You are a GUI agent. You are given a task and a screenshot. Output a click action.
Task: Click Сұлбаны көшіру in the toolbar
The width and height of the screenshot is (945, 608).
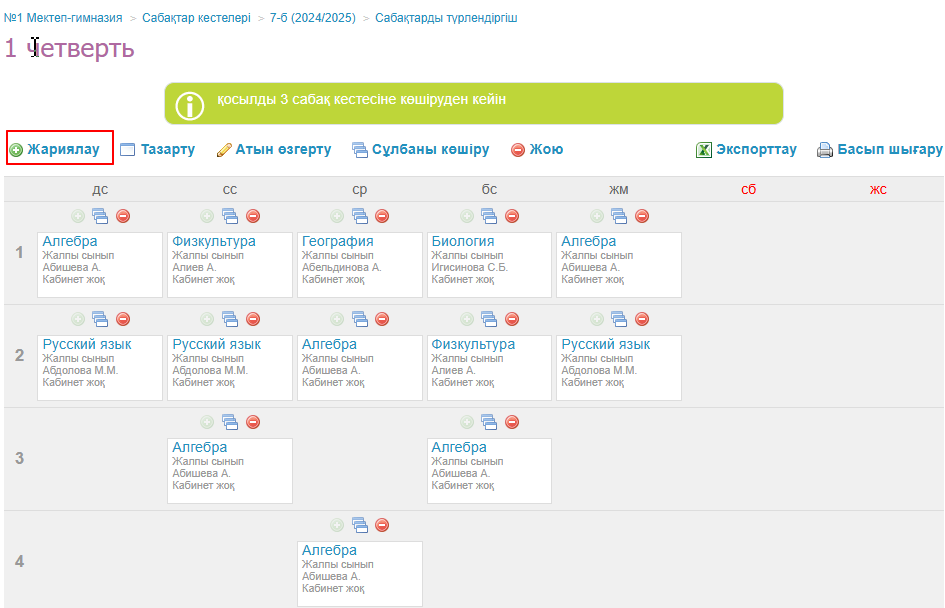[421, 150]
